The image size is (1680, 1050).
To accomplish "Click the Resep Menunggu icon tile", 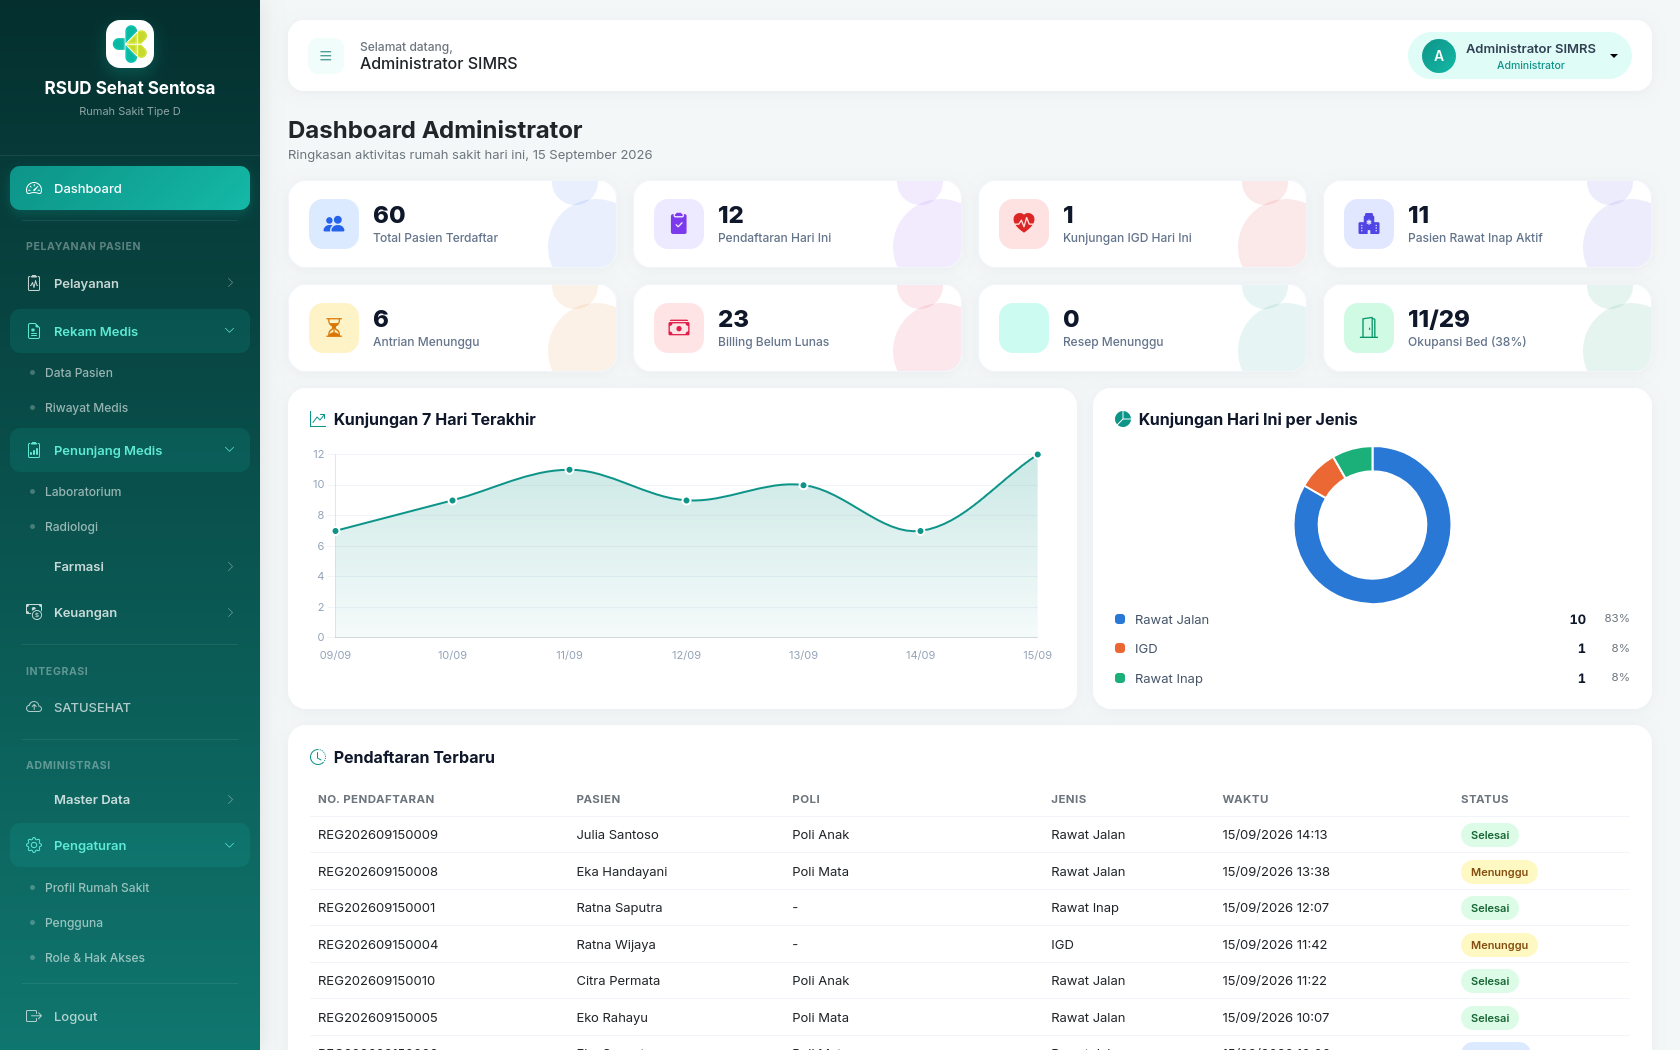I will pyautogui.click(x=1024, y=328).
